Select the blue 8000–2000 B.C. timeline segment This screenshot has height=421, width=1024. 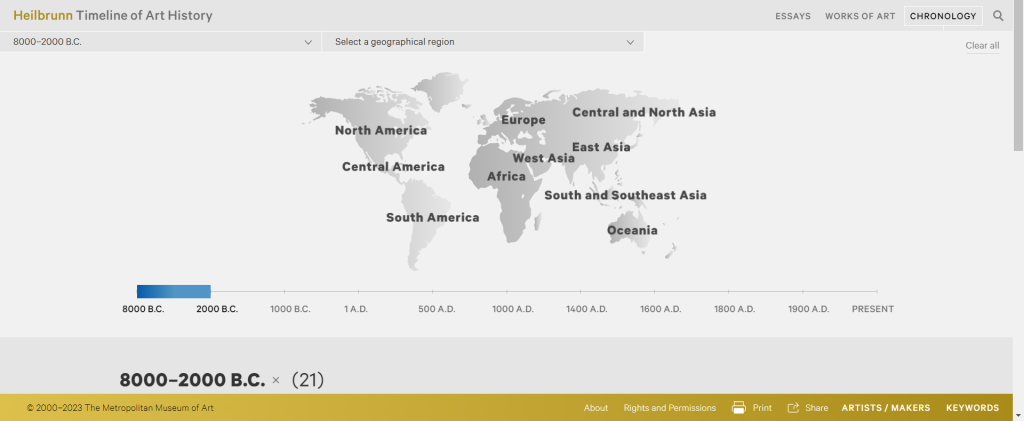[174, 291]
